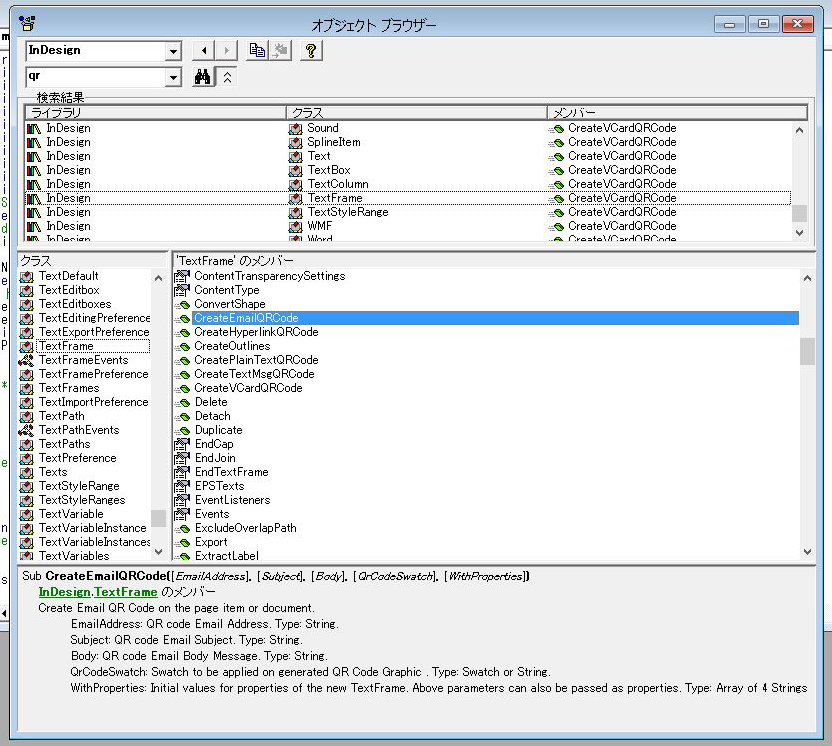The height and width of the screenshot is (746, 832).
Task: Click the クラス column header in results
Action: (x=417, y=112)
